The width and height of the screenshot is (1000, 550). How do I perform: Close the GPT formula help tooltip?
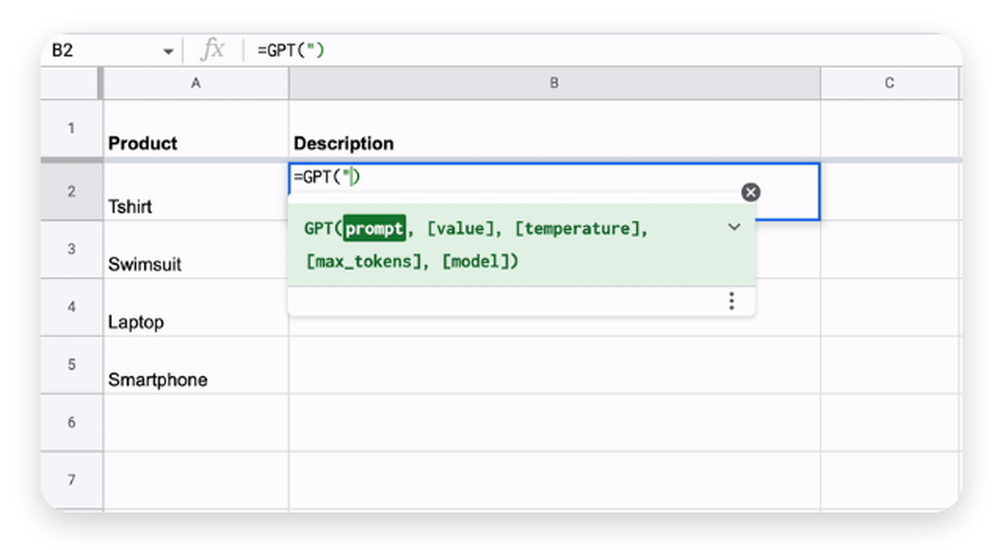click(x=751, y=192)
